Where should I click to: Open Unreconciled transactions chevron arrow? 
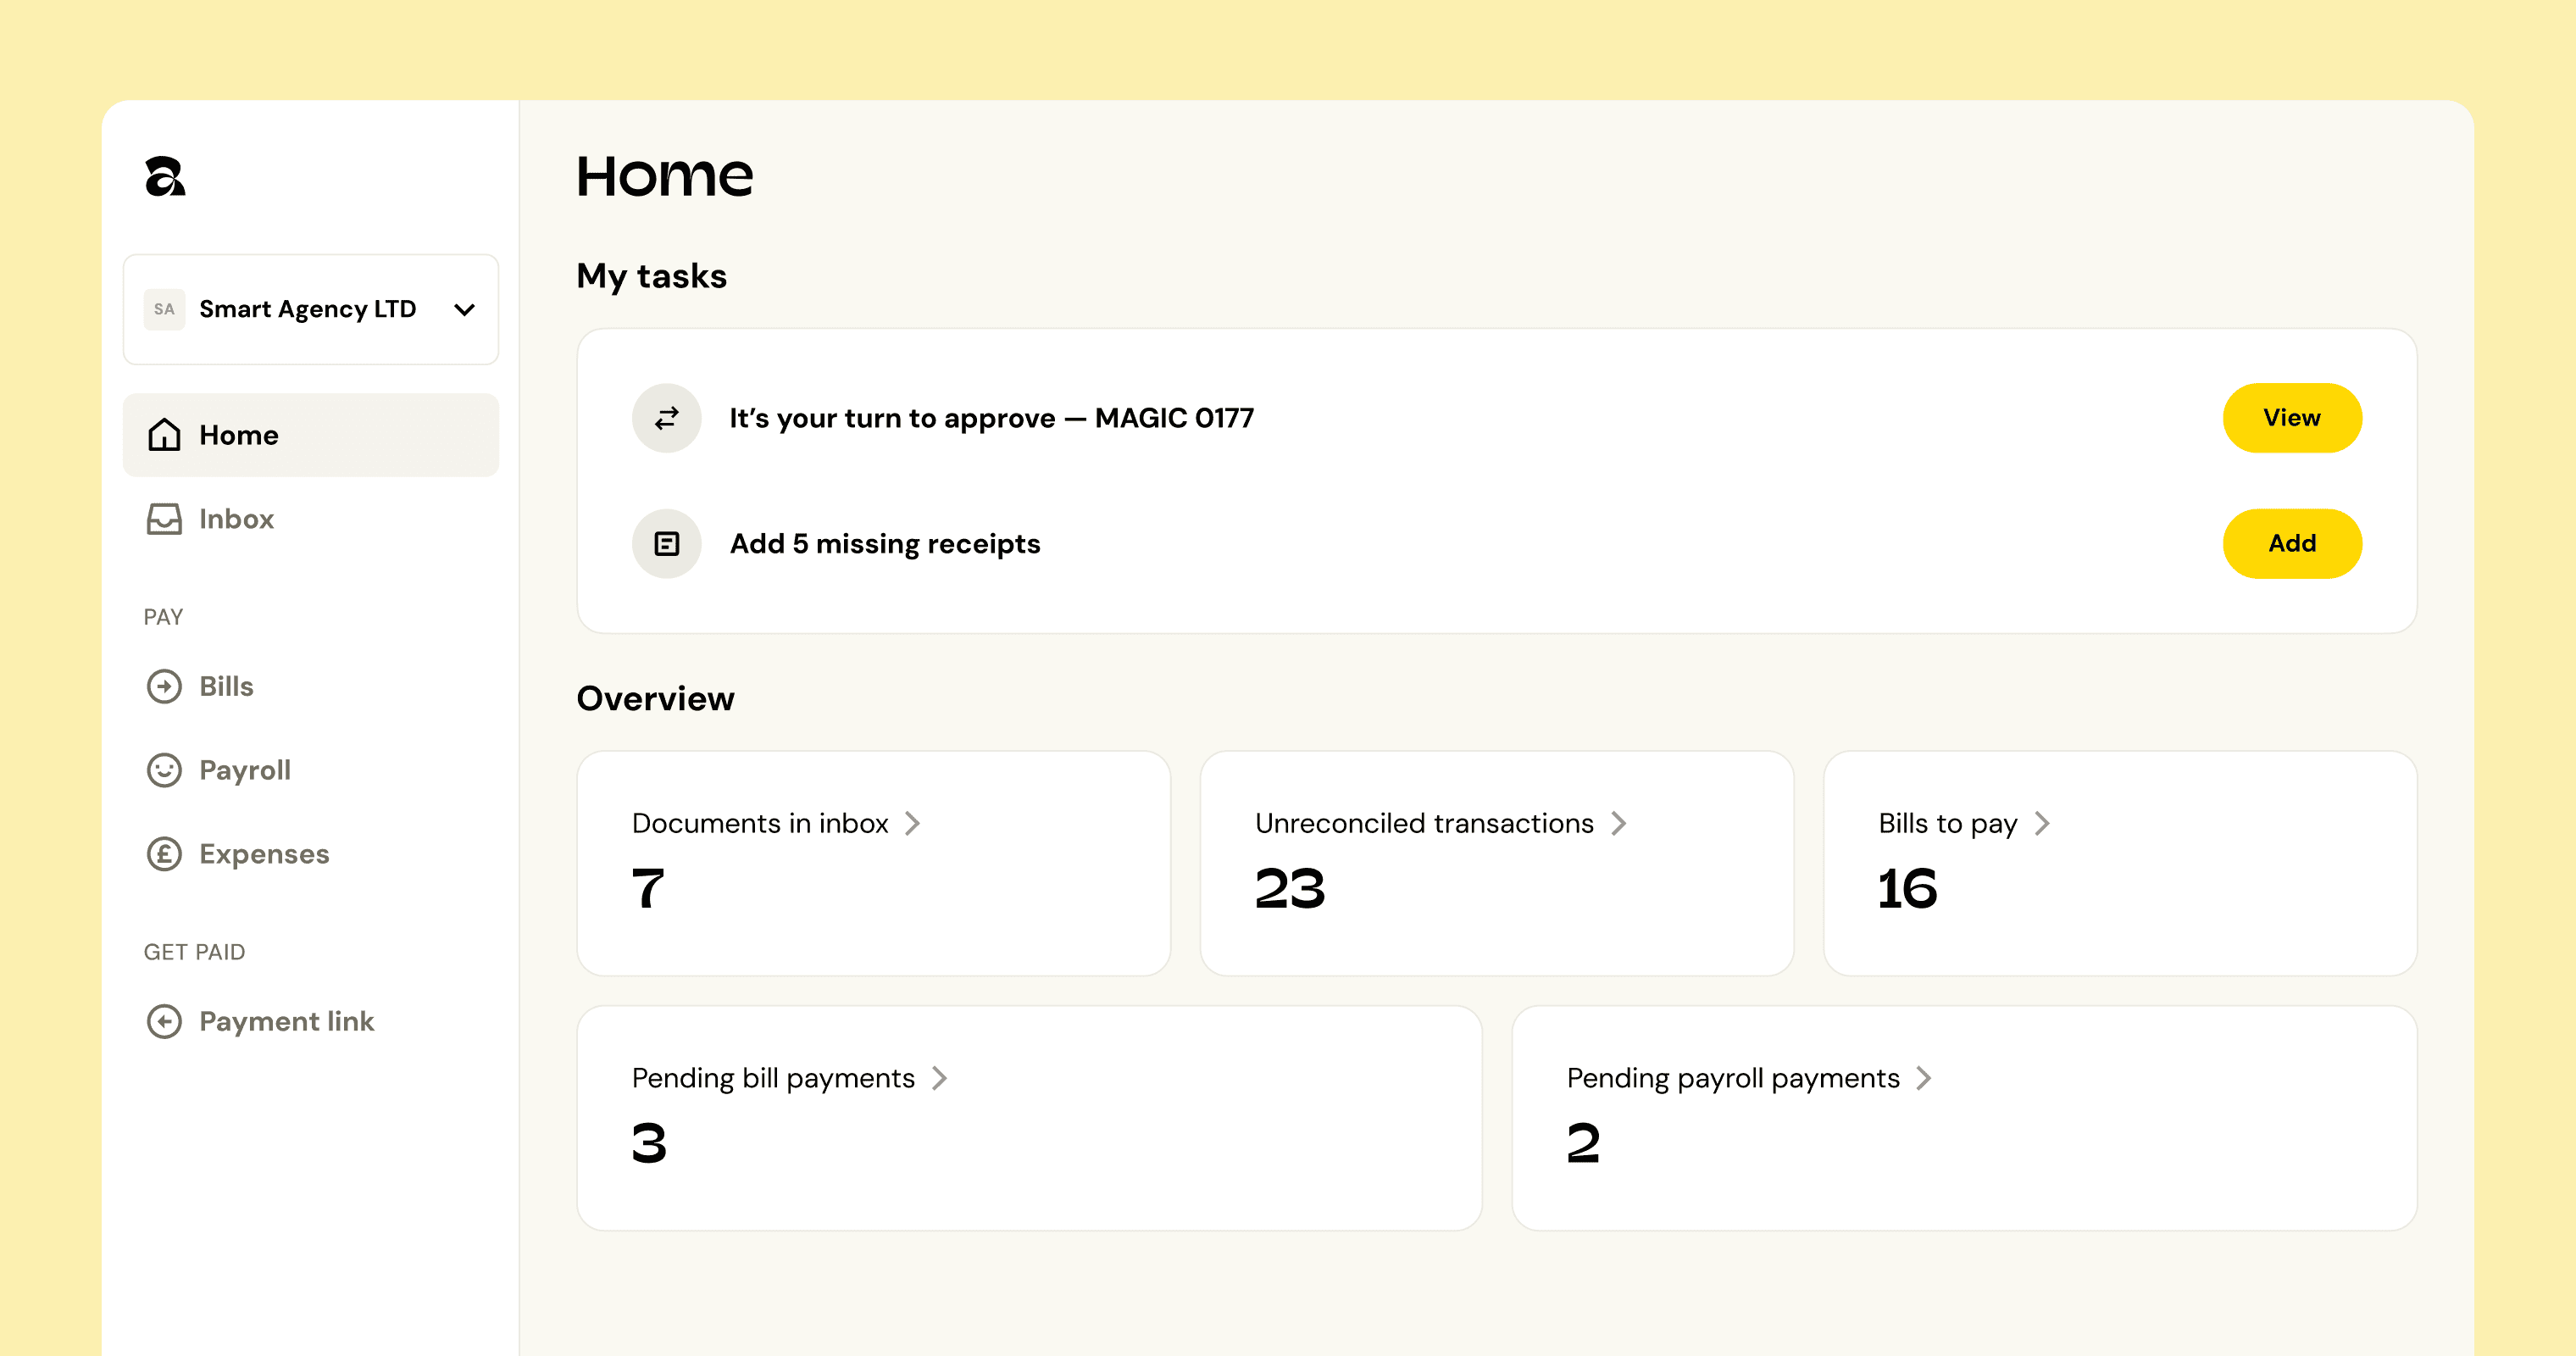coord(1618,823)
